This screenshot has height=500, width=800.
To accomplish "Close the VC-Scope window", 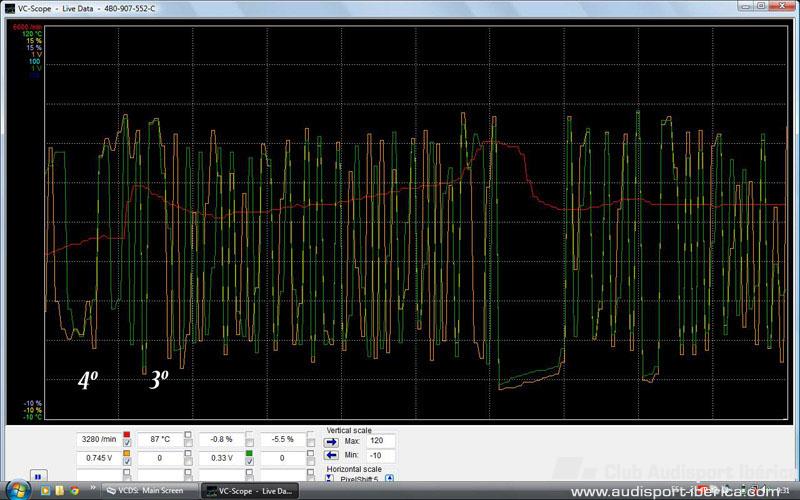I will coord(782,6).
